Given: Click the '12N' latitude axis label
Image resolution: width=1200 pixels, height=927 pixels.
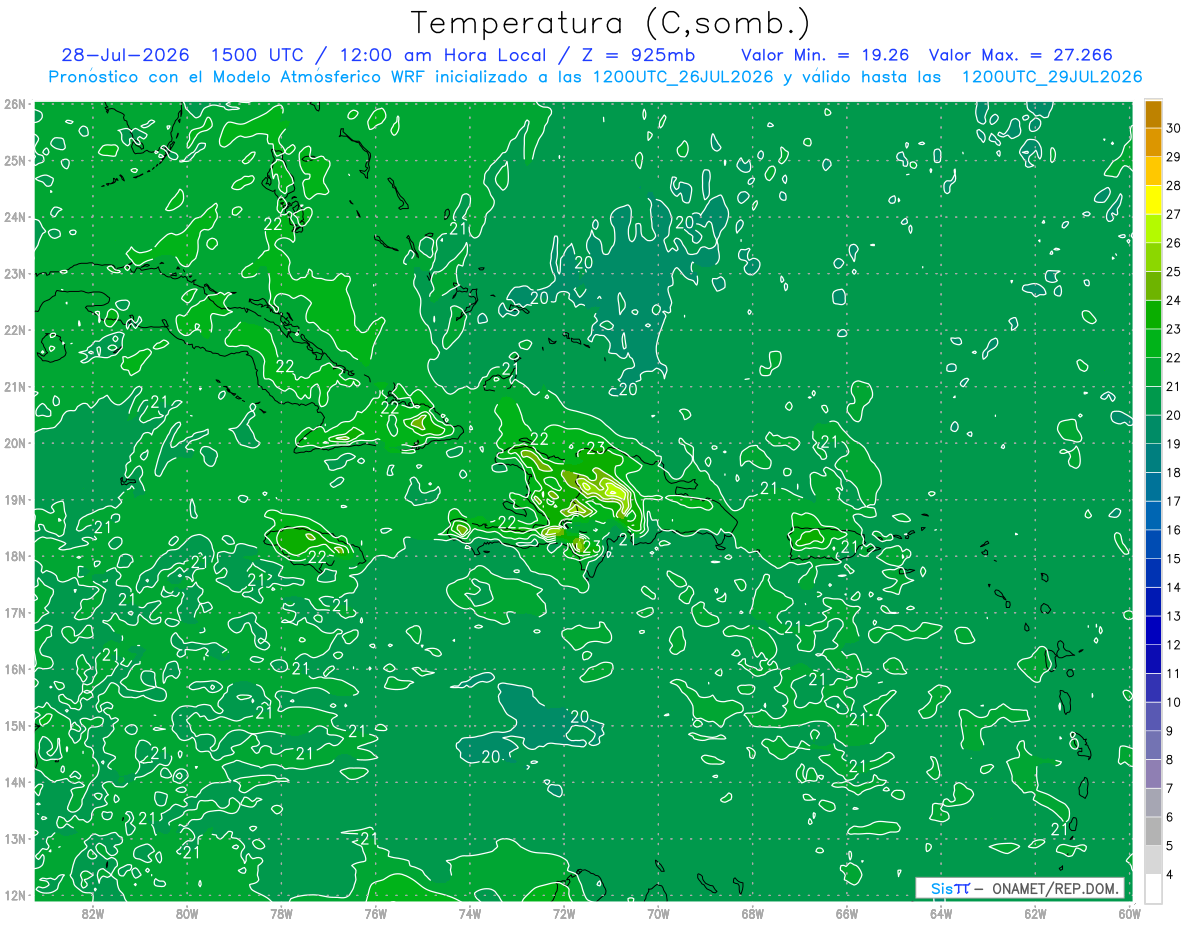Looking at the screenshot, I should point(14,895).
